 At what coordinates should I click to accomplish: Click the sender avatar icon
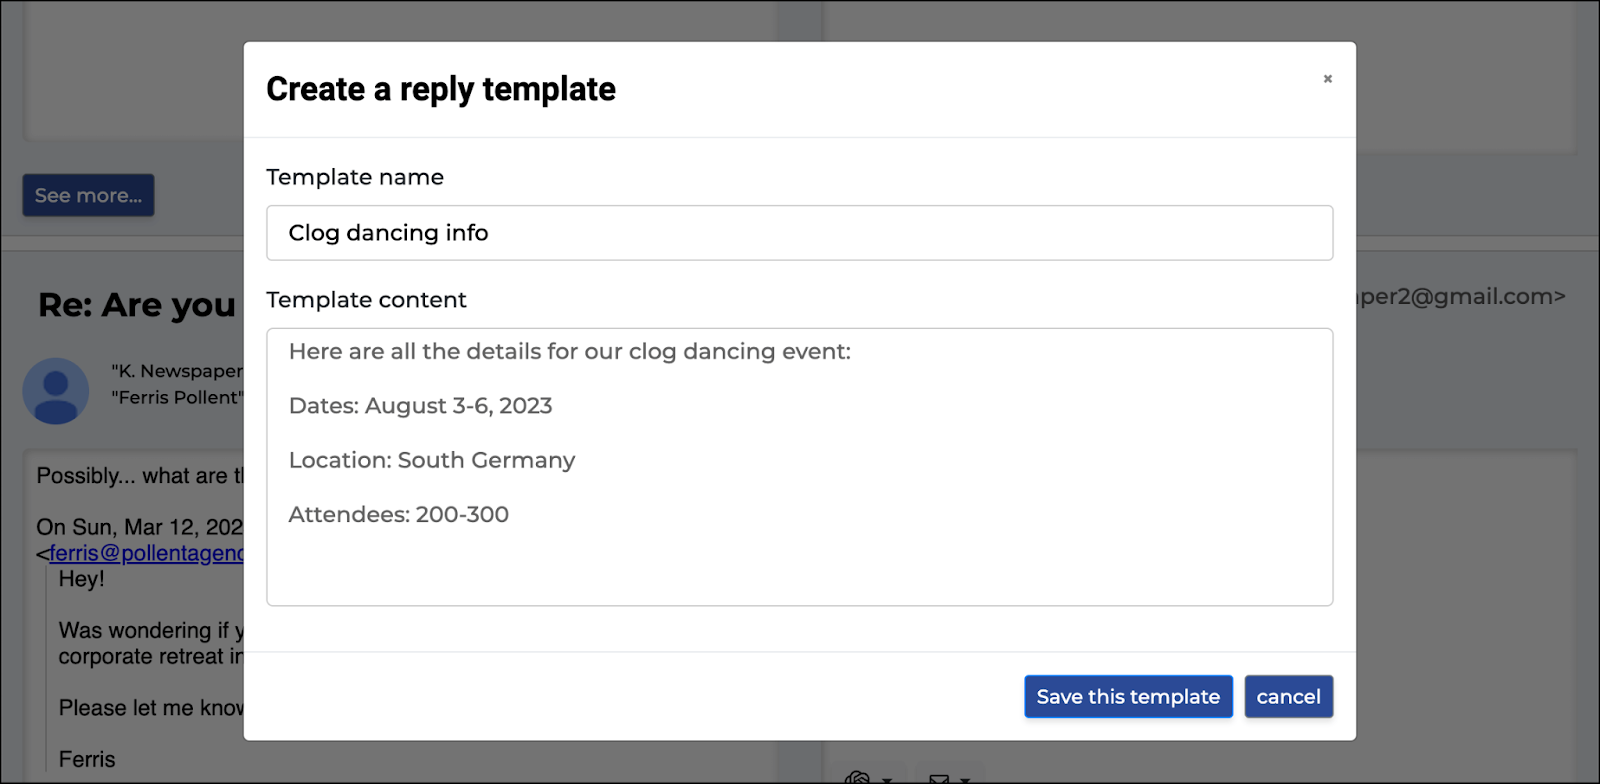56,391
